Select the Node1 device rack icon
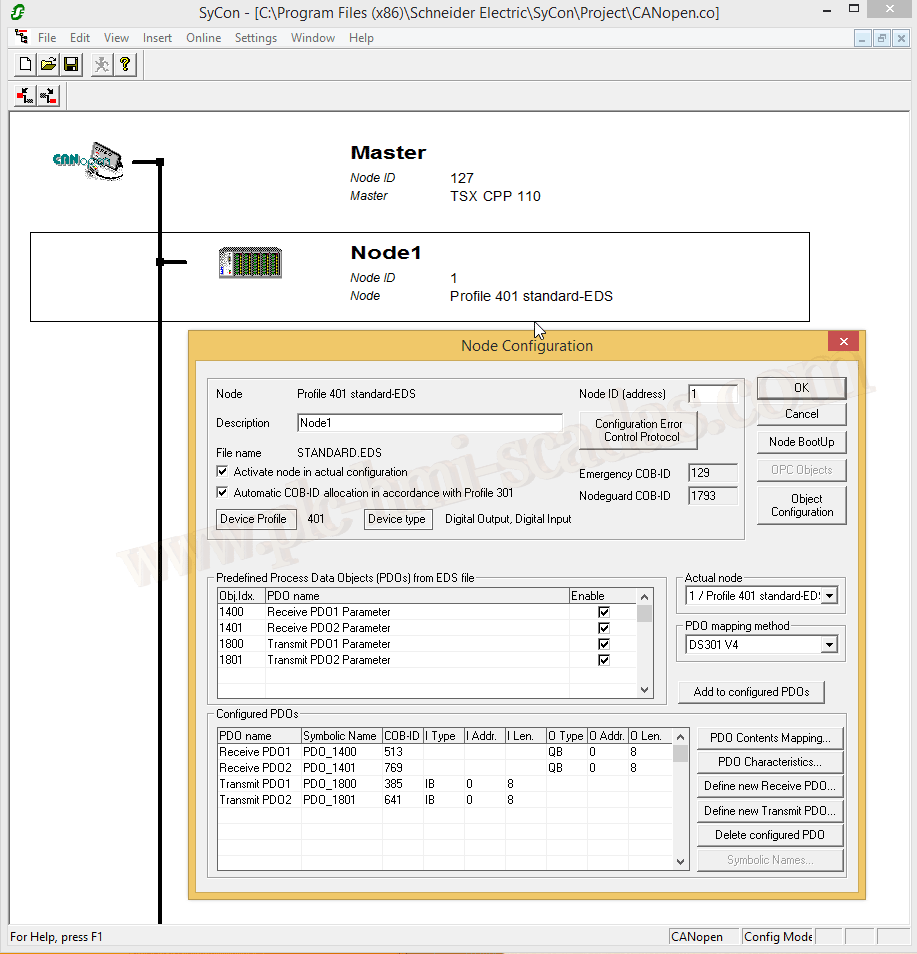The height and width of the screenshot is (954, 917). coord(250,263)
